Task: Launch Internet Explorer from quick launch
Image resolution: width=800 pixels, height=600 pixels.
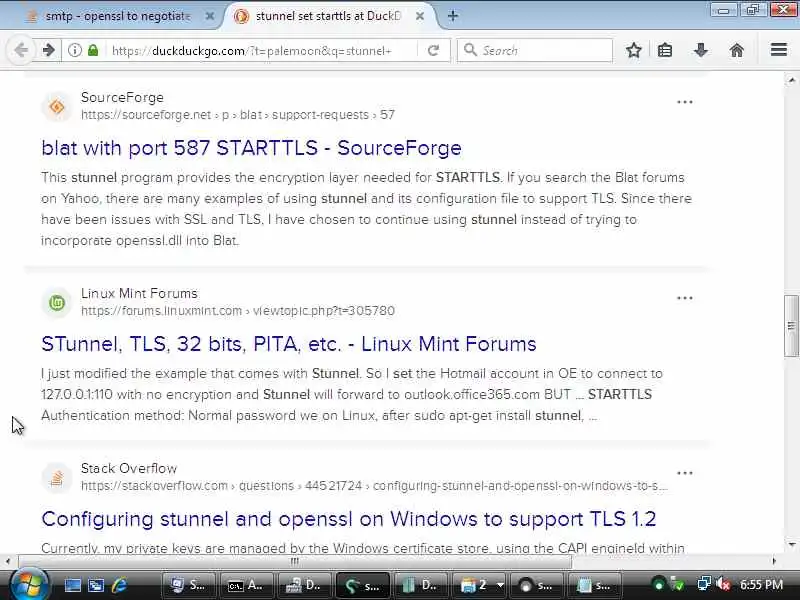Action: click(119, 585)
